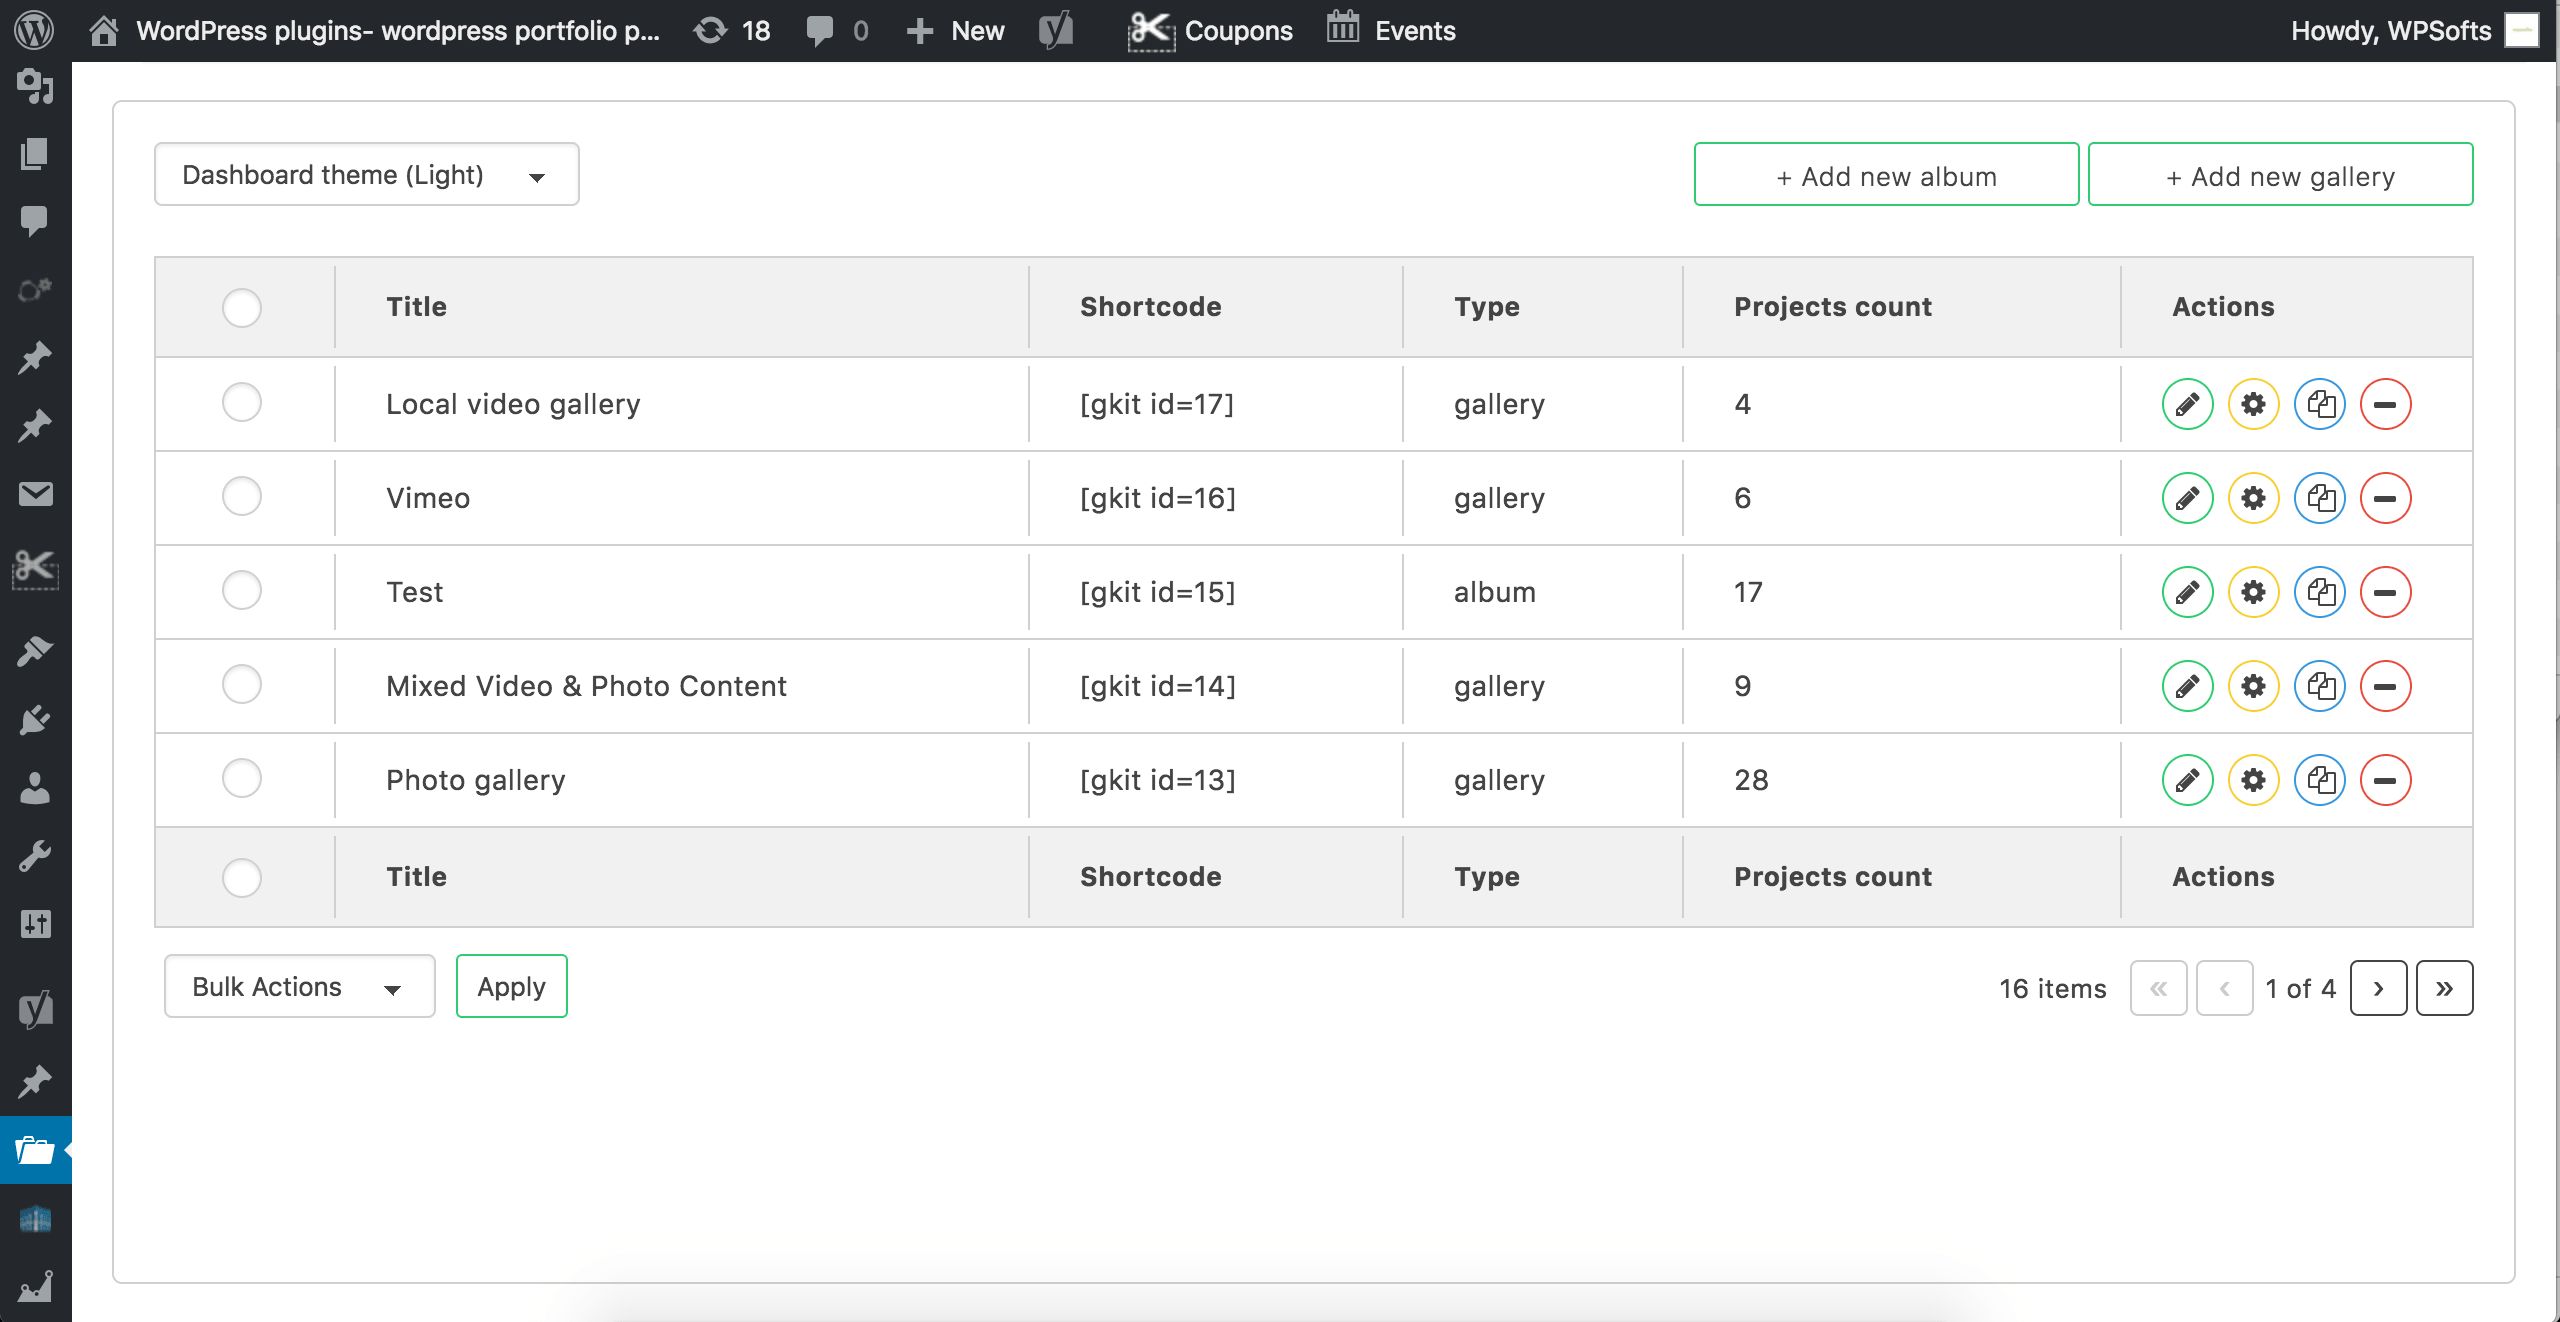Open settings gear for the Test album

point(2253,591)
